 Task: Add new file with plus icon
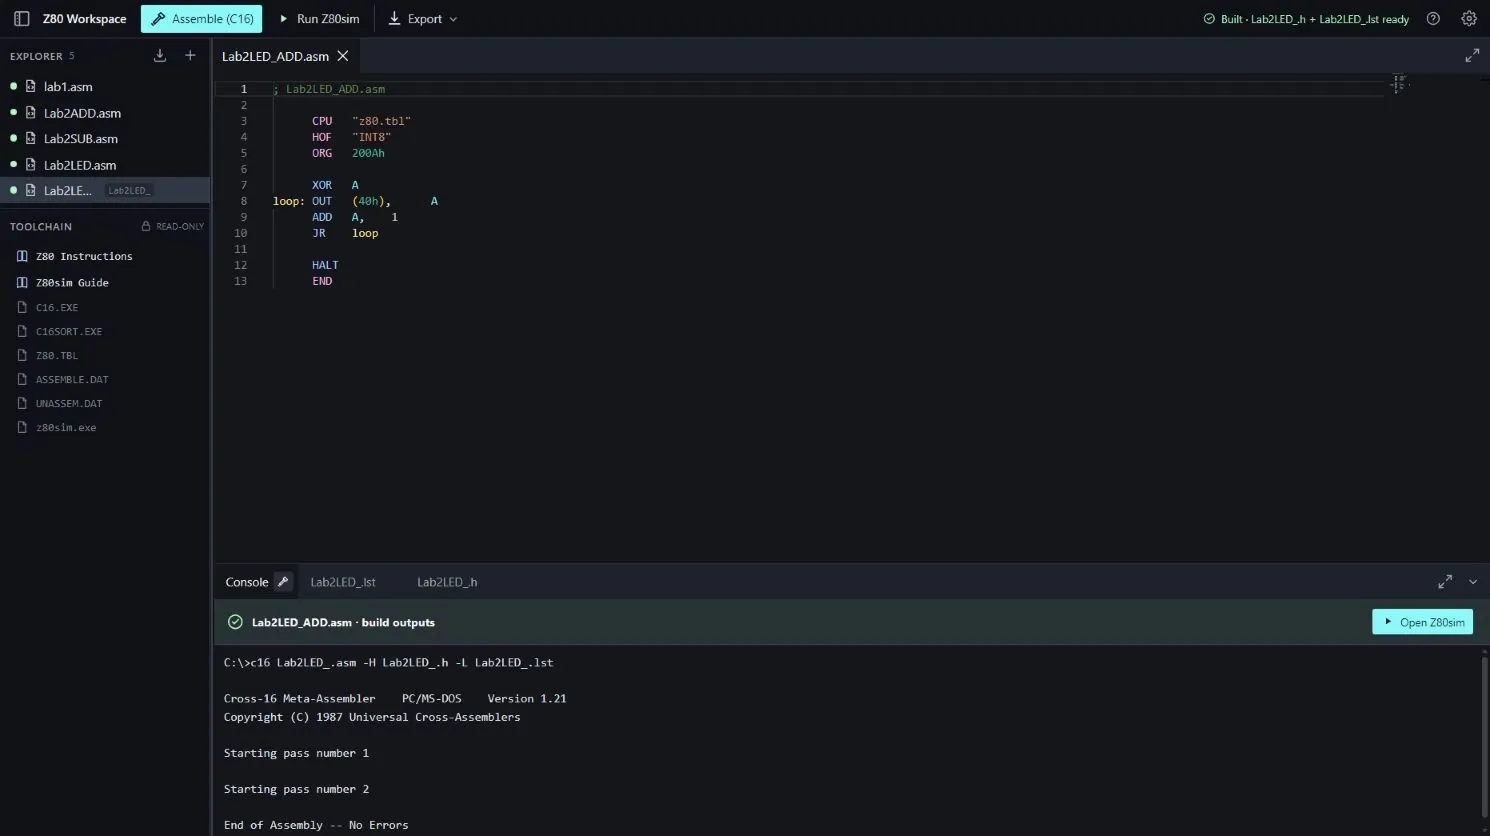point(190,56)
